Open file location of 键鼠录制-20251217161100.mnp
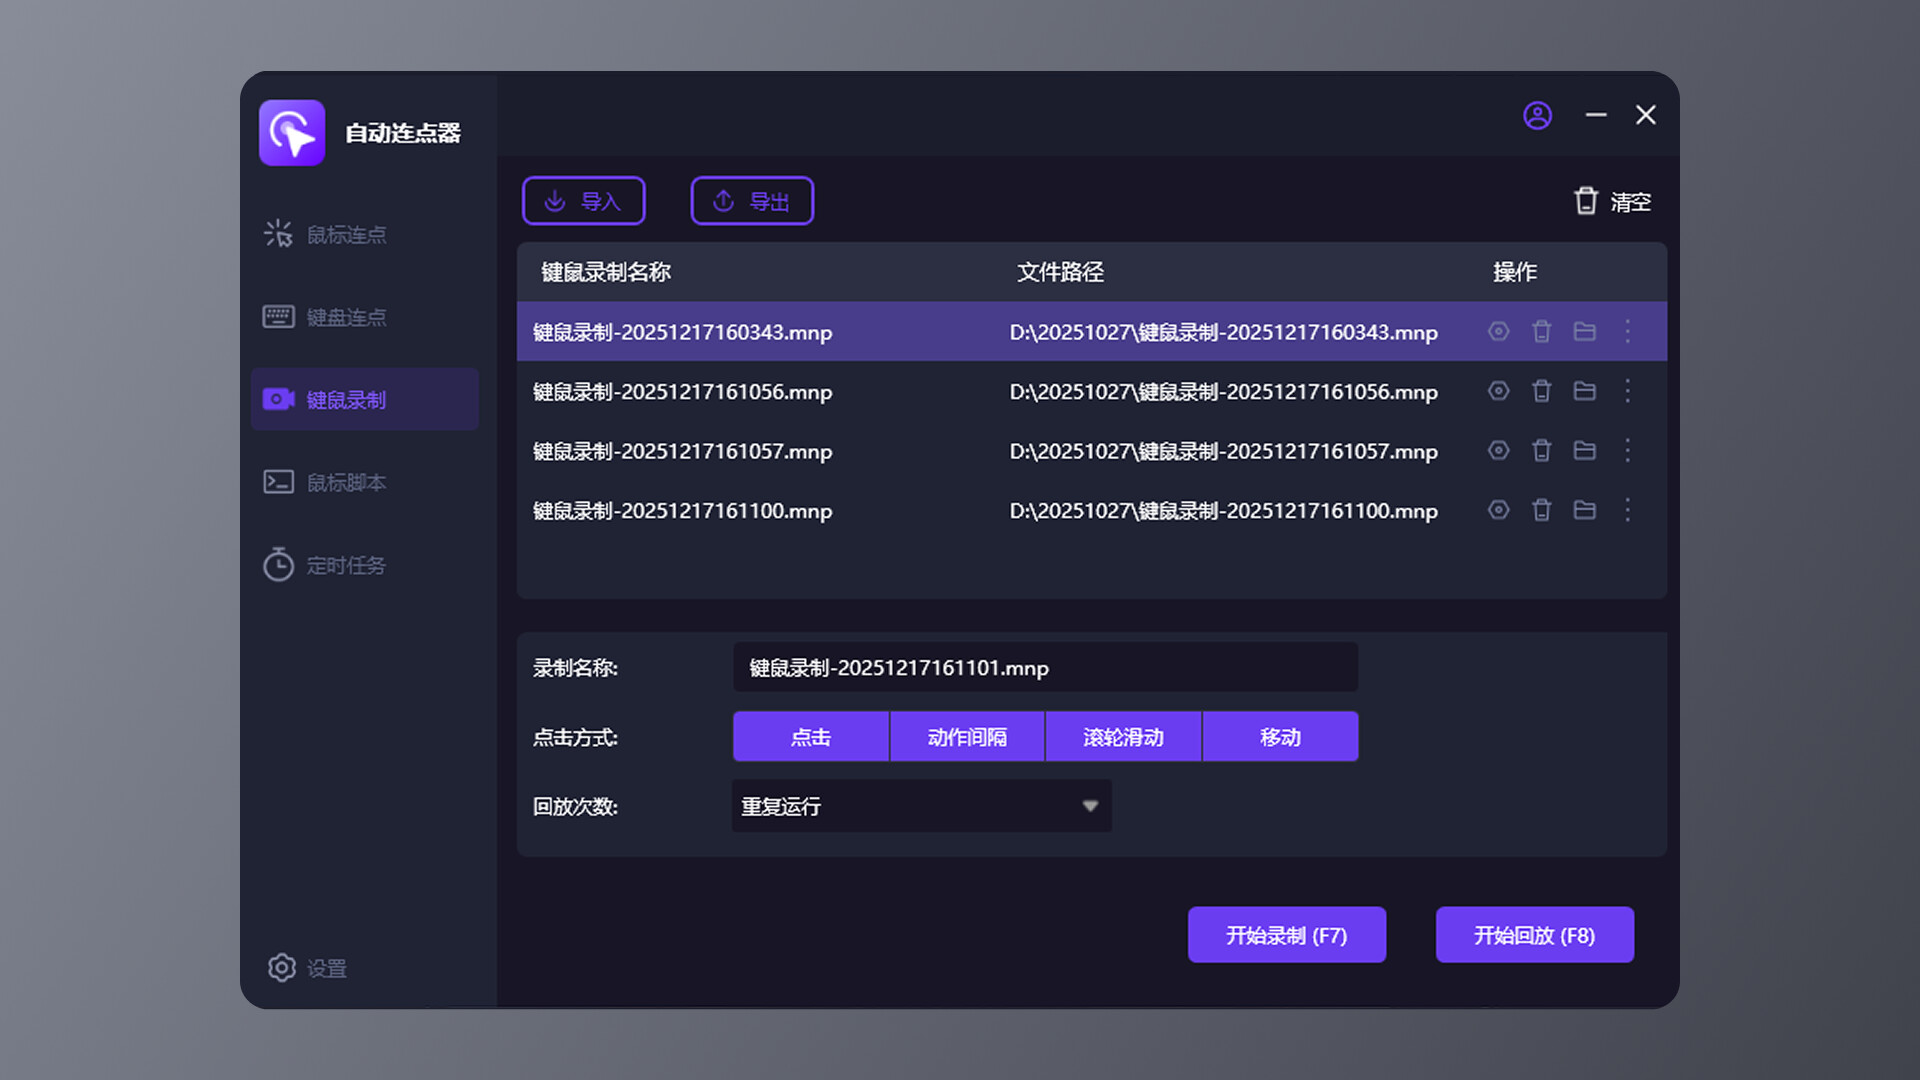 [x=1584, y=510]
